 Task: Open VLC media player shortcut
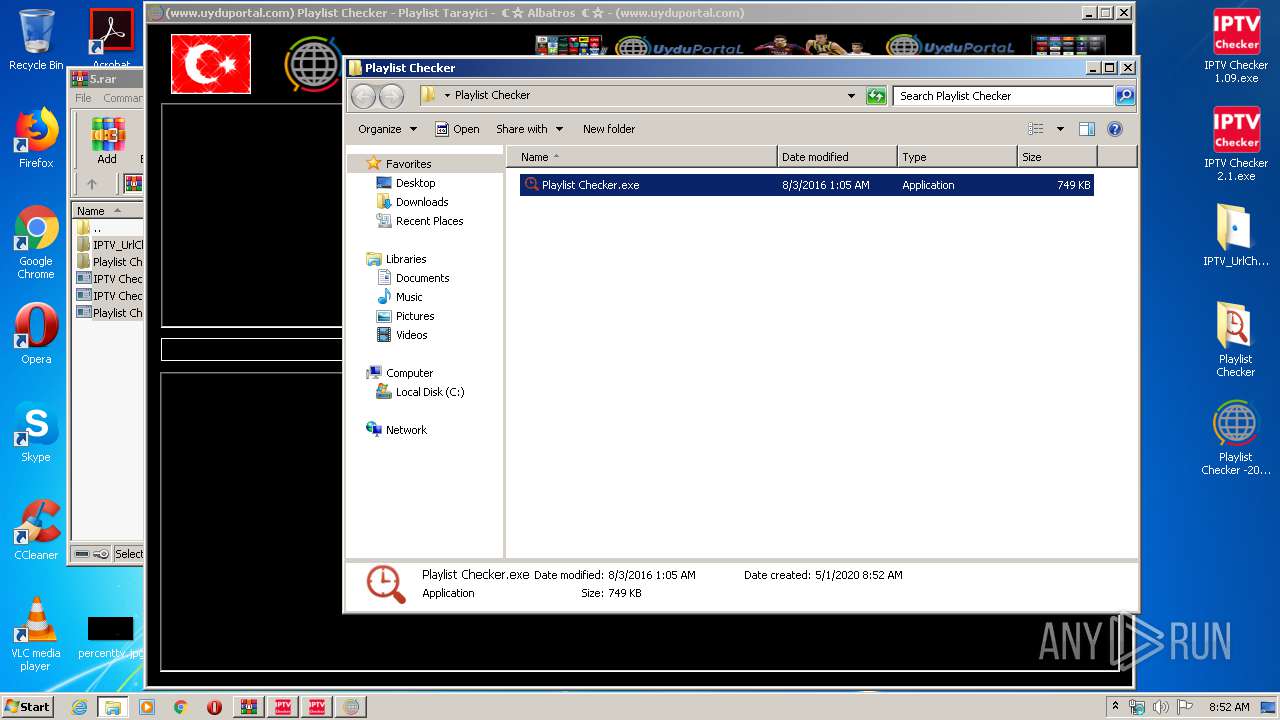[x=36, y=634]
